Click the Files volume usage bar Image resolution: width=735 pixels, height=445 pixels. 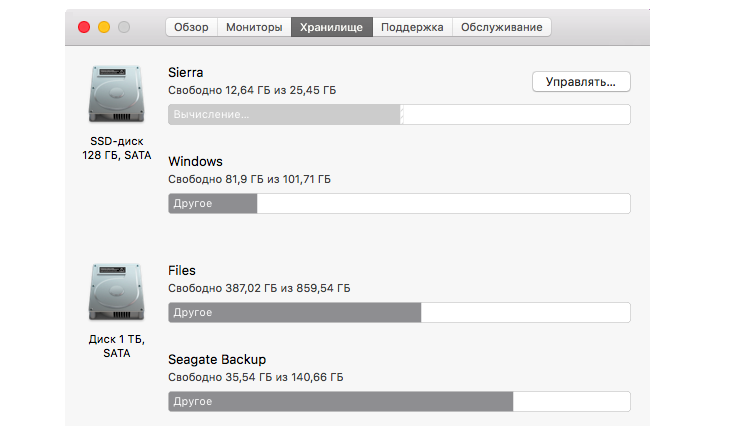point(399,313)
